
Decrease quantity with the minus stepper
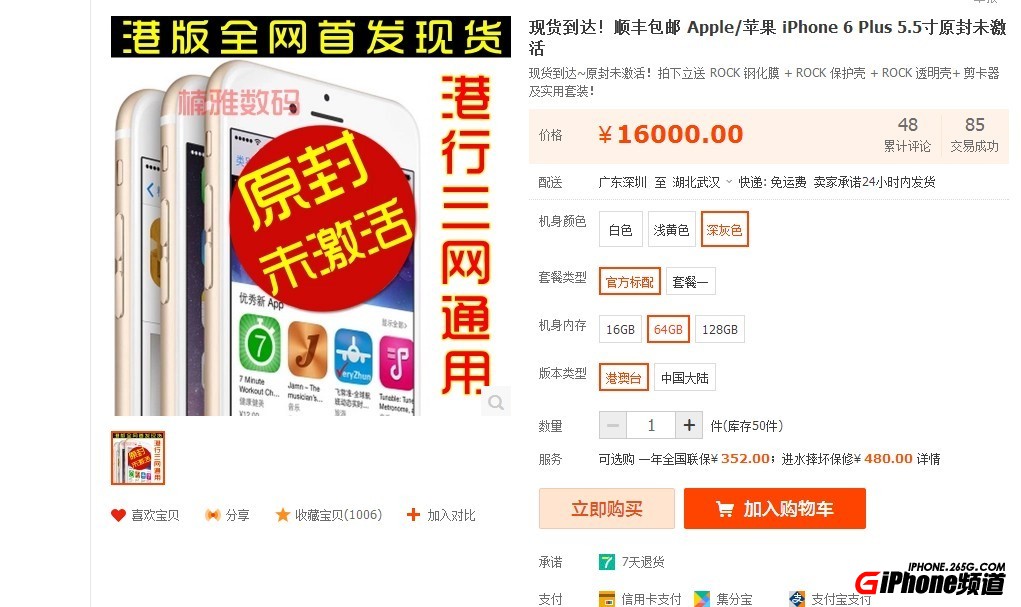613,425
